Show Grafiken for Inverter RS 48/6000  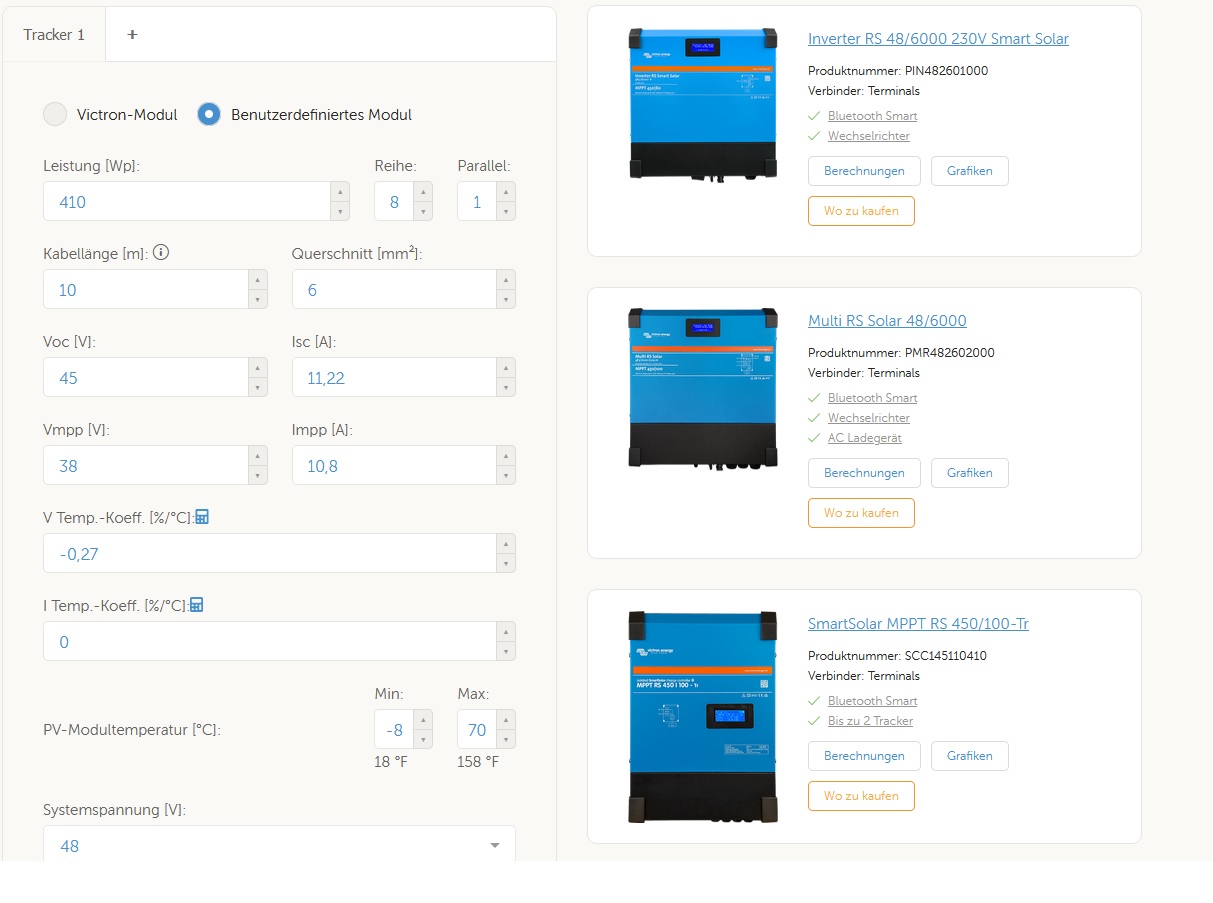coord(970,171)
